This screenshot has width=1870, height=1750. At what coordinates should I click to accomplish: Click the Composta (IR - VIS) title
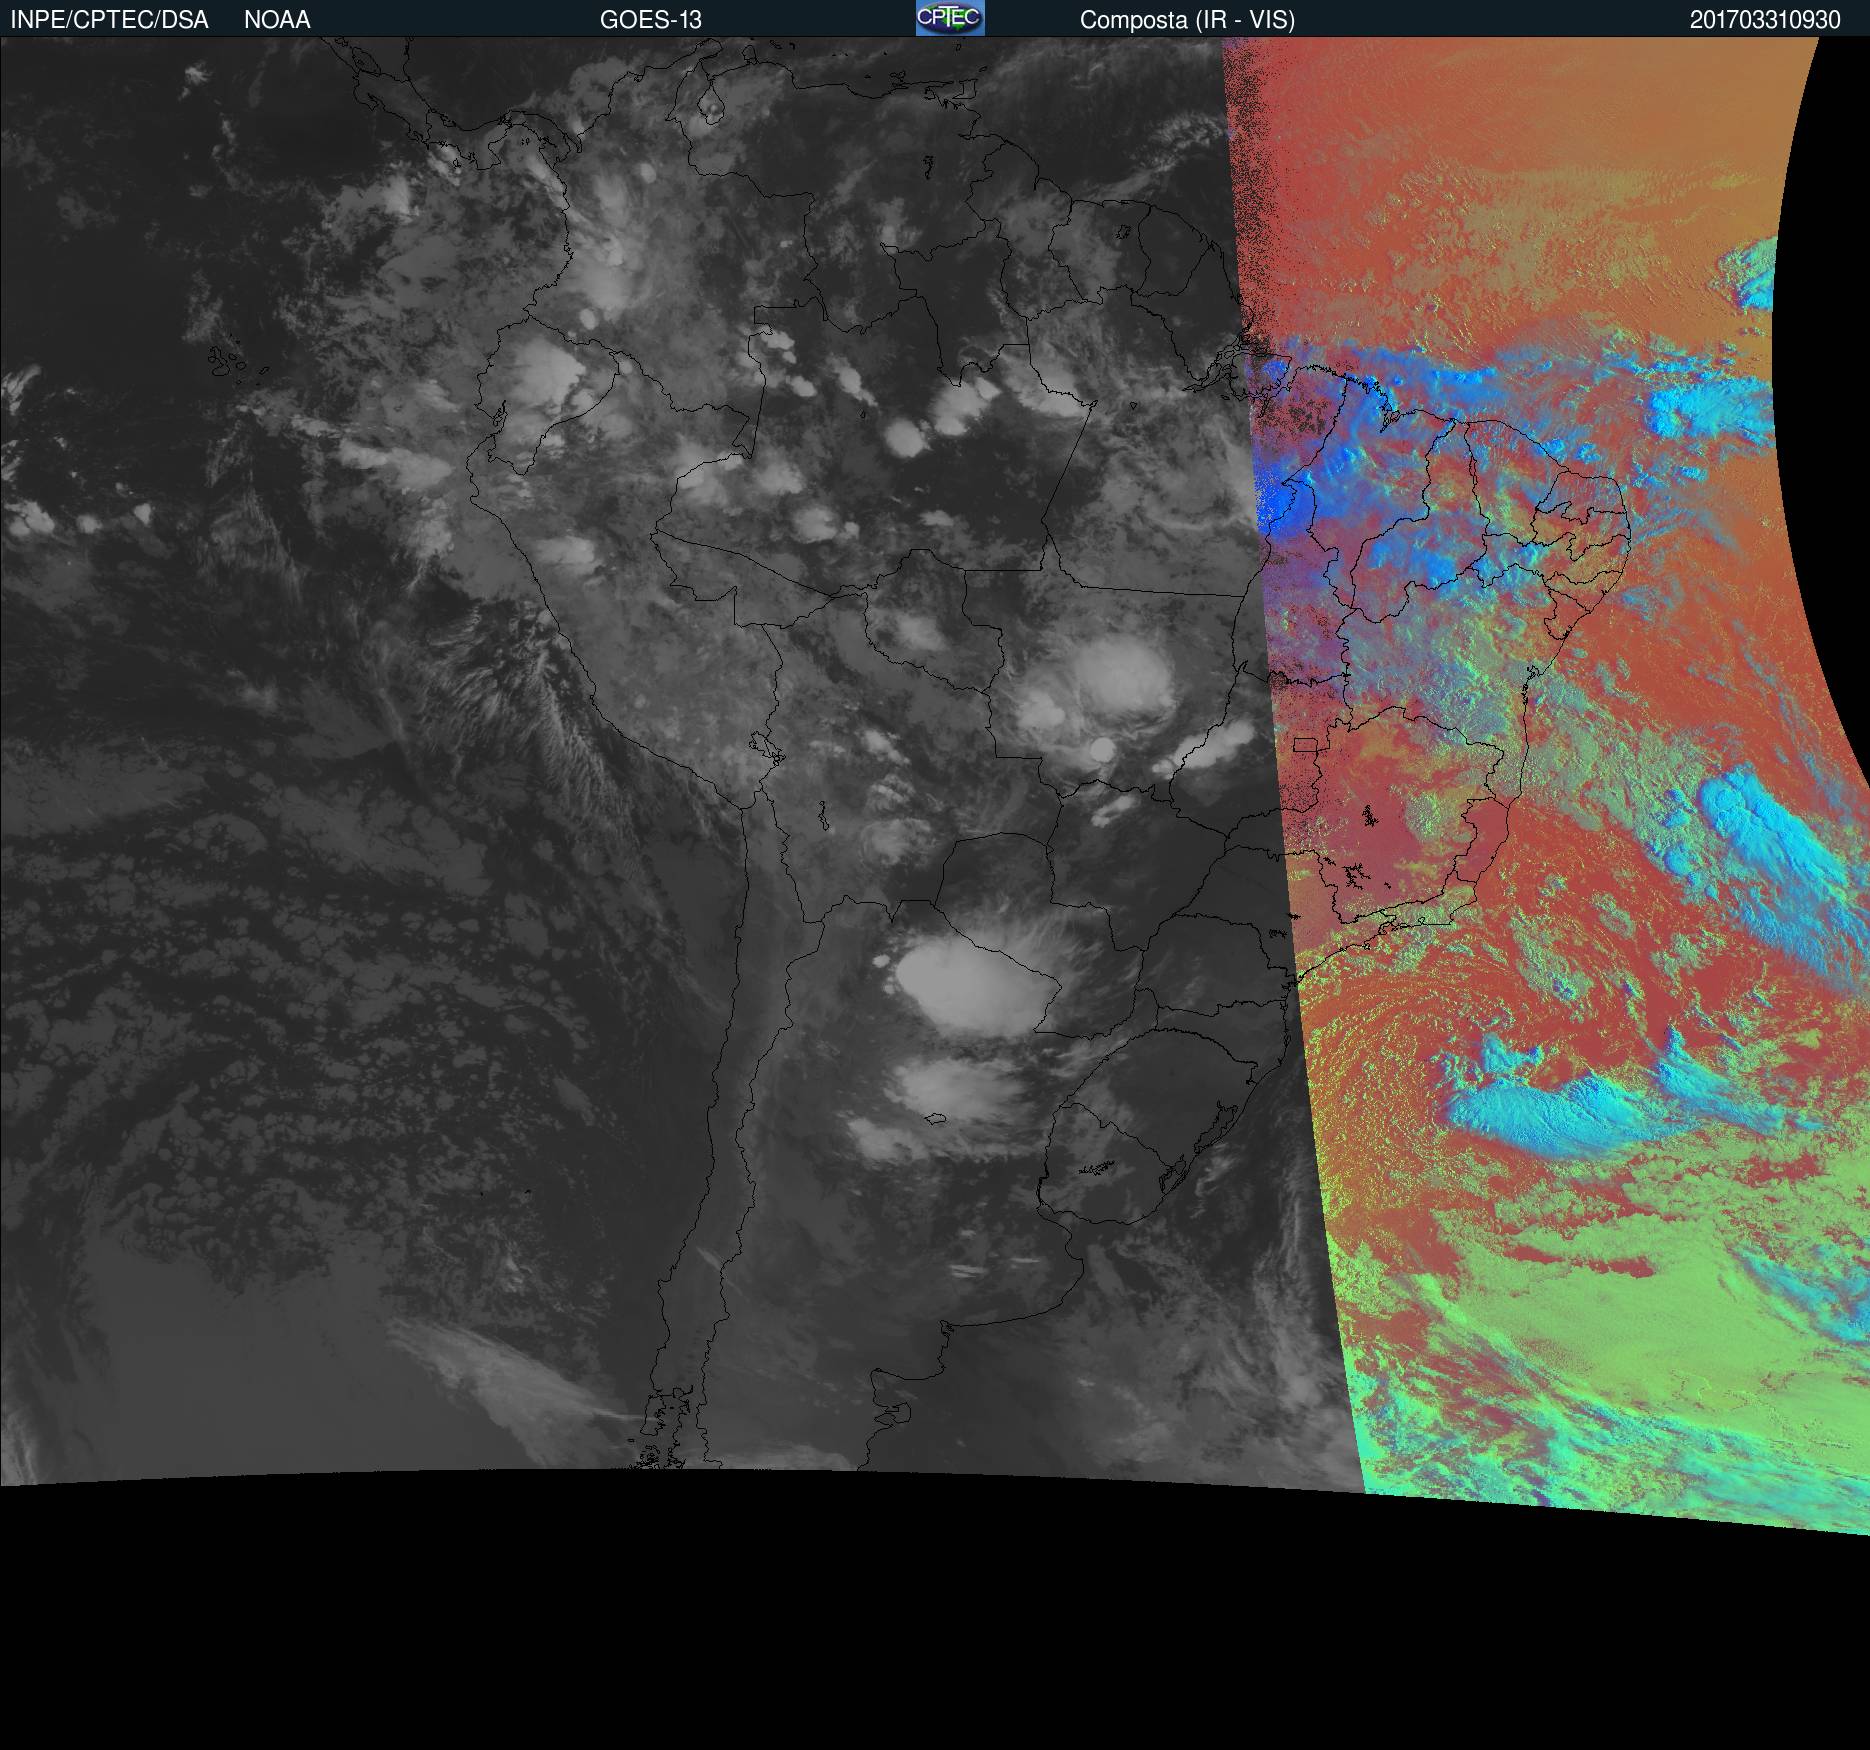tap(1187, 20)
